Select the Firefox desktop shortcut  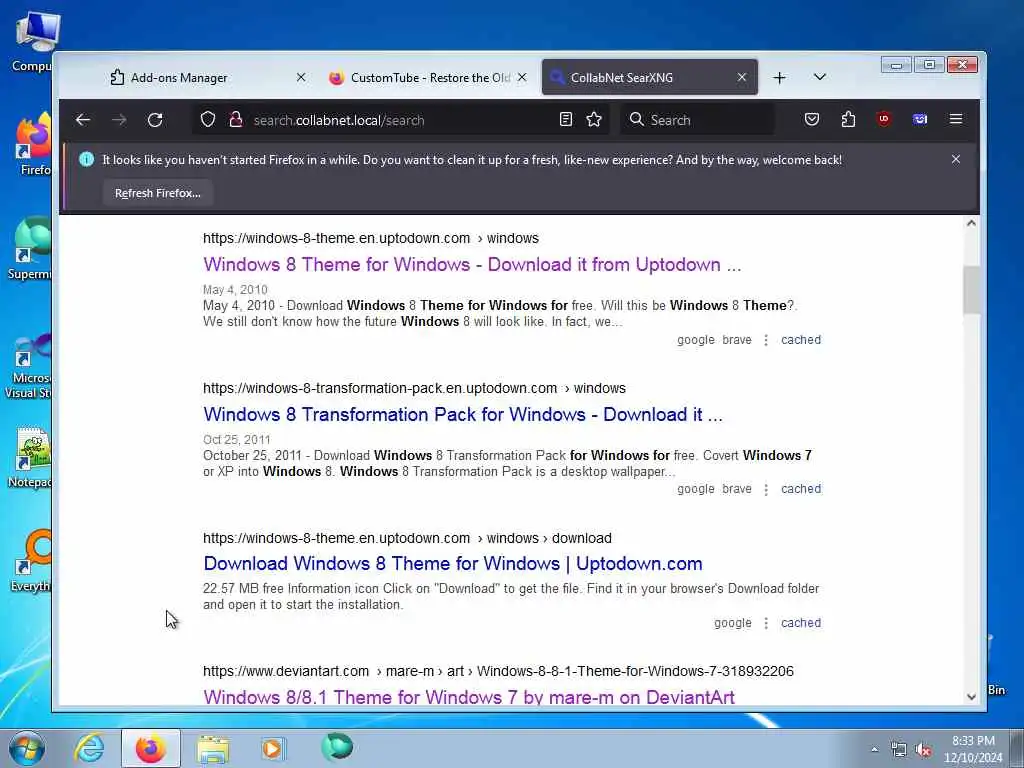(x=33, y=145)
